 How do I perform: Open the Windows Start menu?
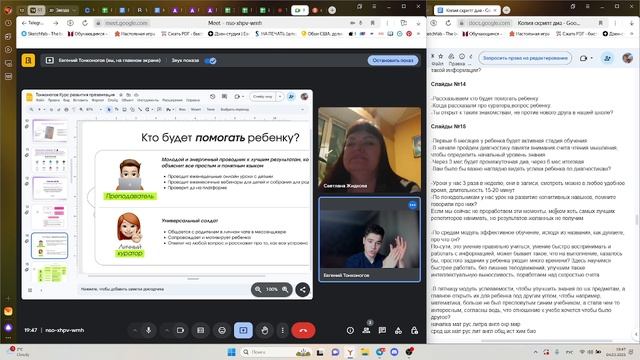[231, 352]
